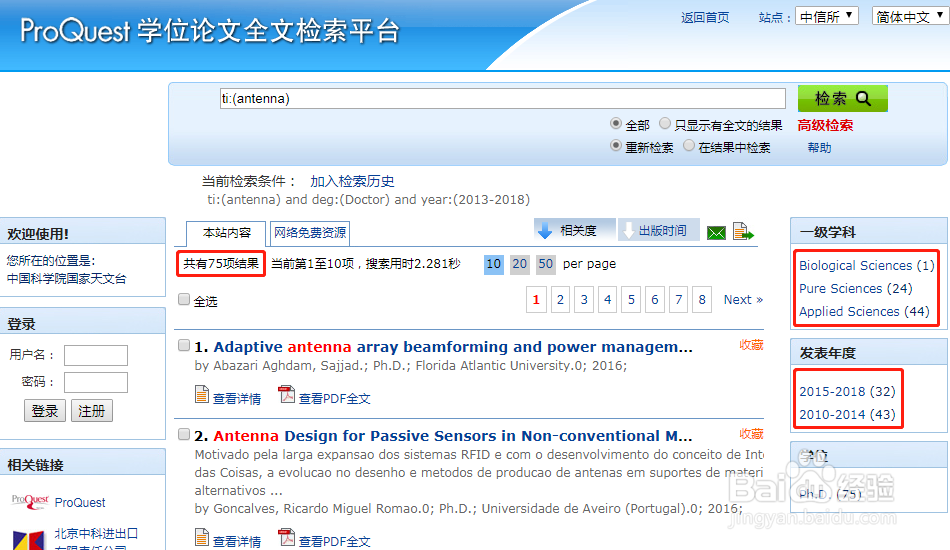Click the export results document icon

pyautogui.click(x=743, y=231)
